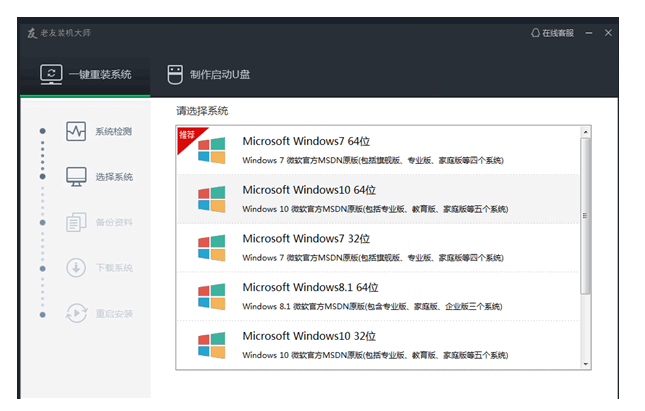Click Windows 8.1 MSDN description line

click(x=372, y=306)
